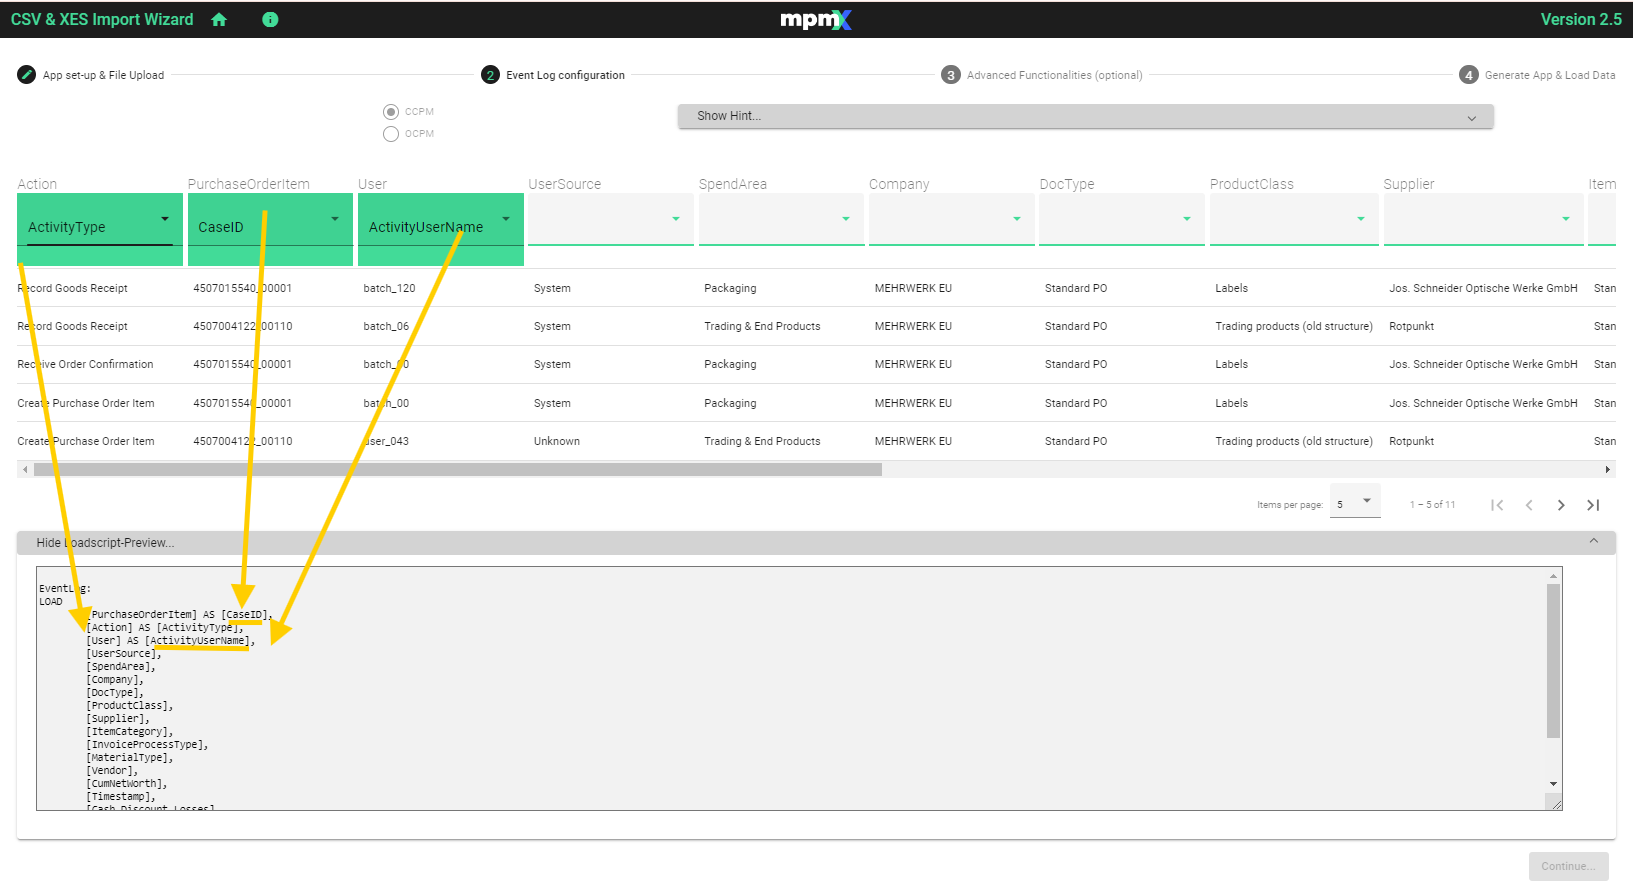Open the Items per page dropdown
Screen dimensions: 1633x881
tap(1355, 503)
